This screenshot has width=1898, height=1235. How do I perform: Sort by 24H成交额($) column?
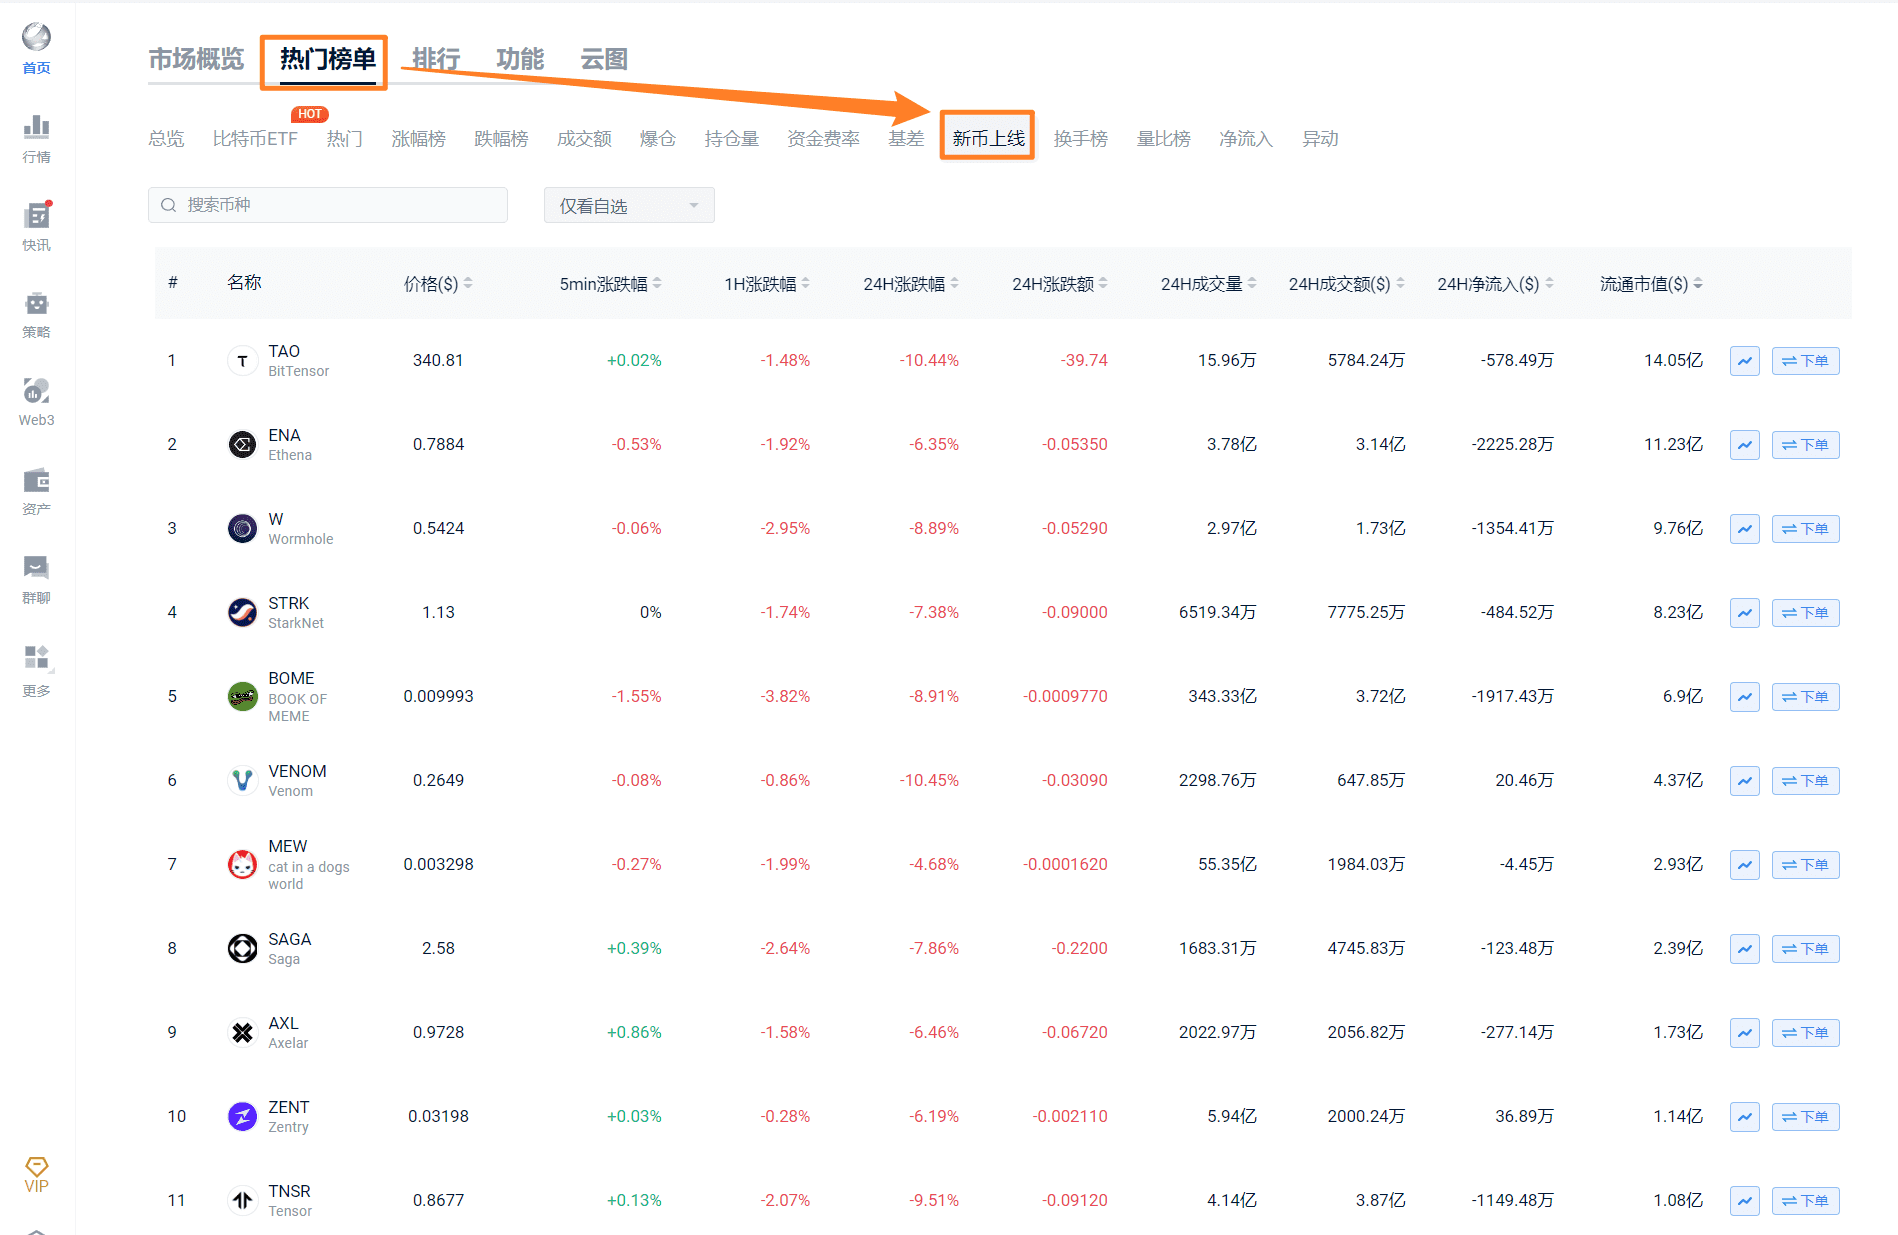point(1346,284)
